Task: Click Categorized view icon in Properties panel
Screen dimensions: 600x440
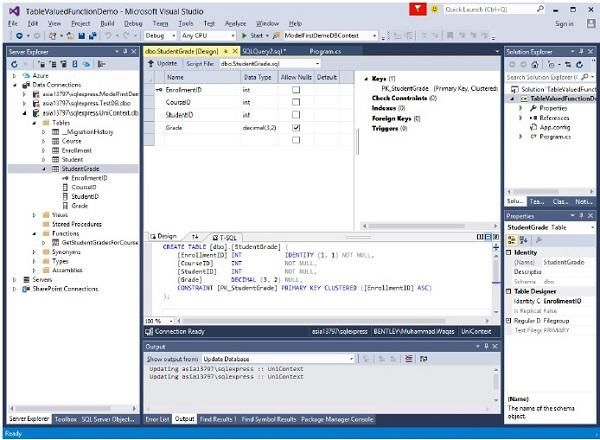Action: [x=511, y=240]
